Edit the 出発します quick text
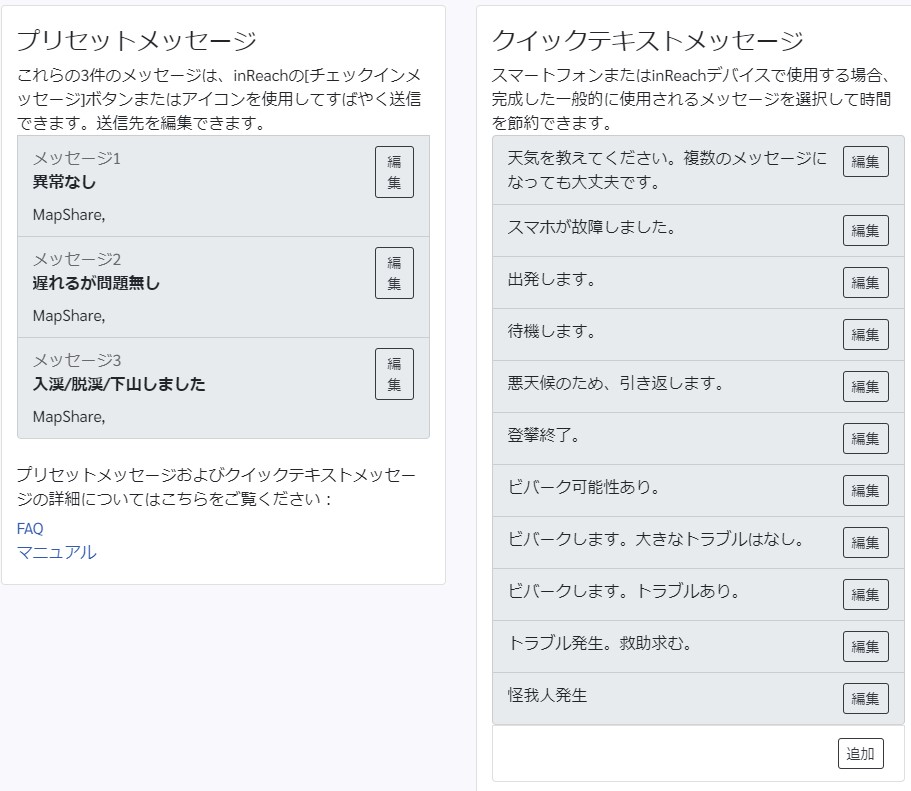 click(865, 282)
